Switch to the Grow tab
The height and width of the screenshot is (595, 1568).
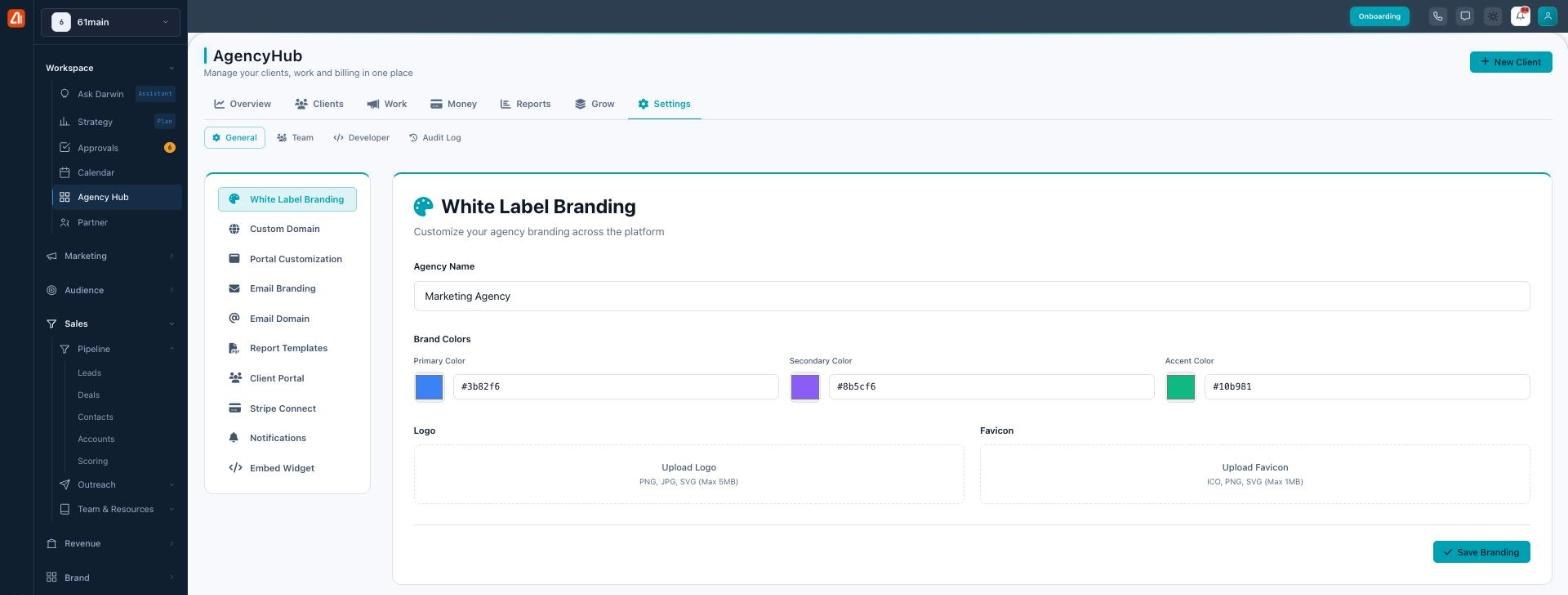tap(594, 104)
